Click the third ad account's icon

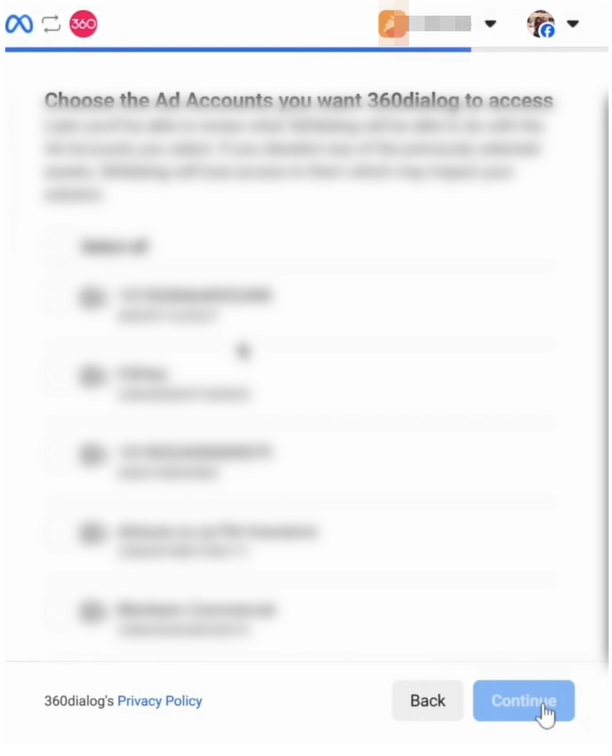tap(93, 454)
